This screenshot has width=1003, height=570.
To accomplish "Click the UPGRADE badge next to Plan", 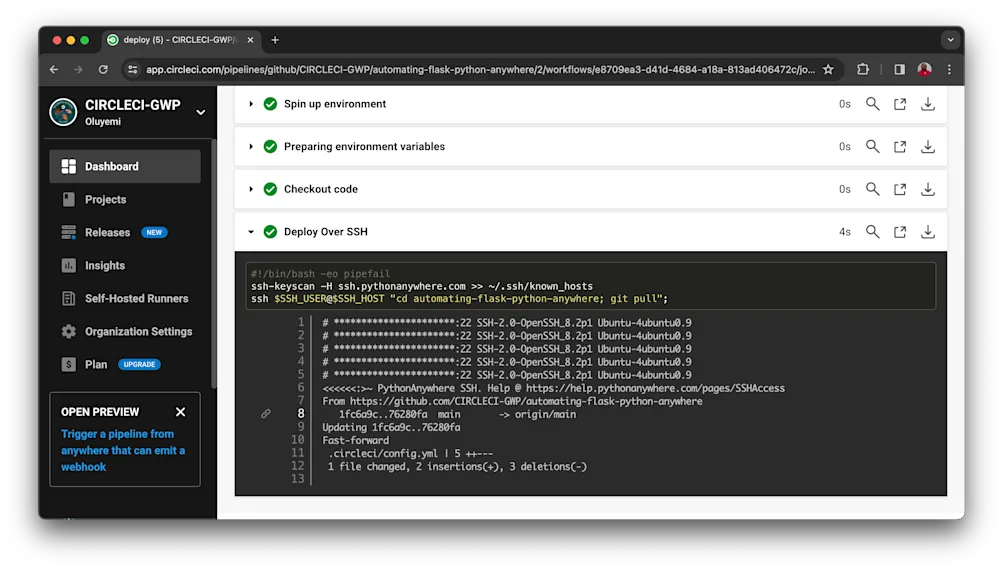I will pos(139,365).
